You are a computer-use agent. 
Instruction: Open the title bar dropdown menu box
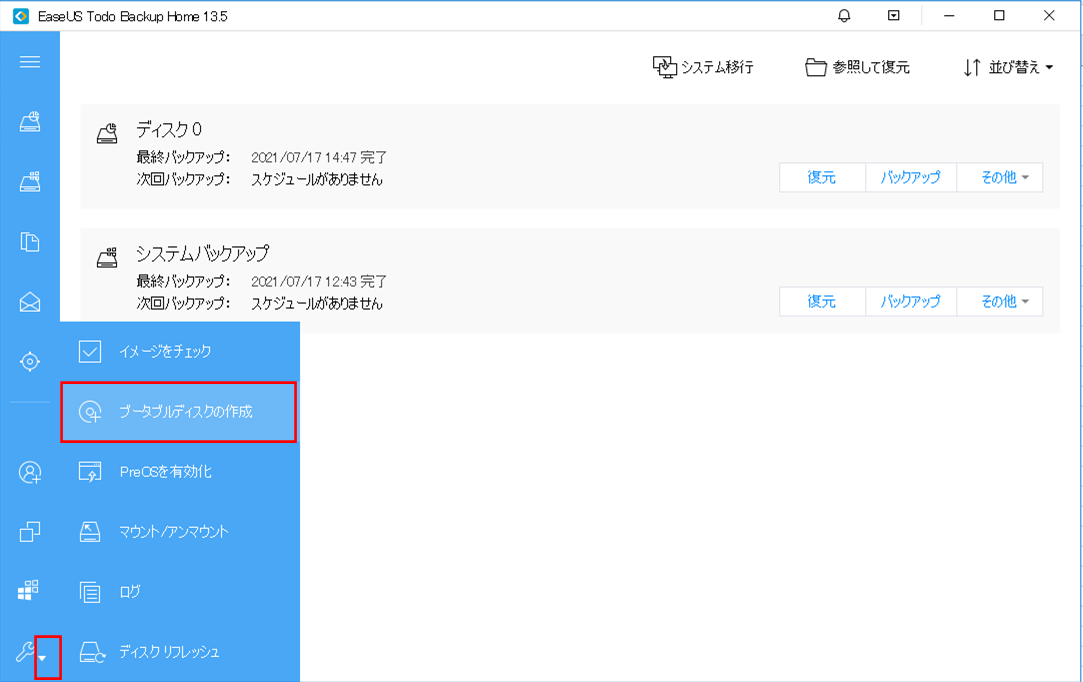click(x=894, y=16)
